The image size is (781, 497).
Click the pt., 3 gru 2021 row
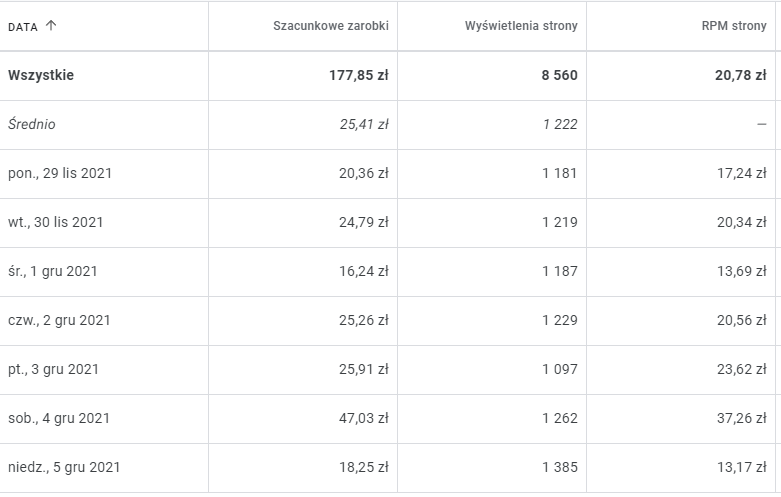point(53,369)
